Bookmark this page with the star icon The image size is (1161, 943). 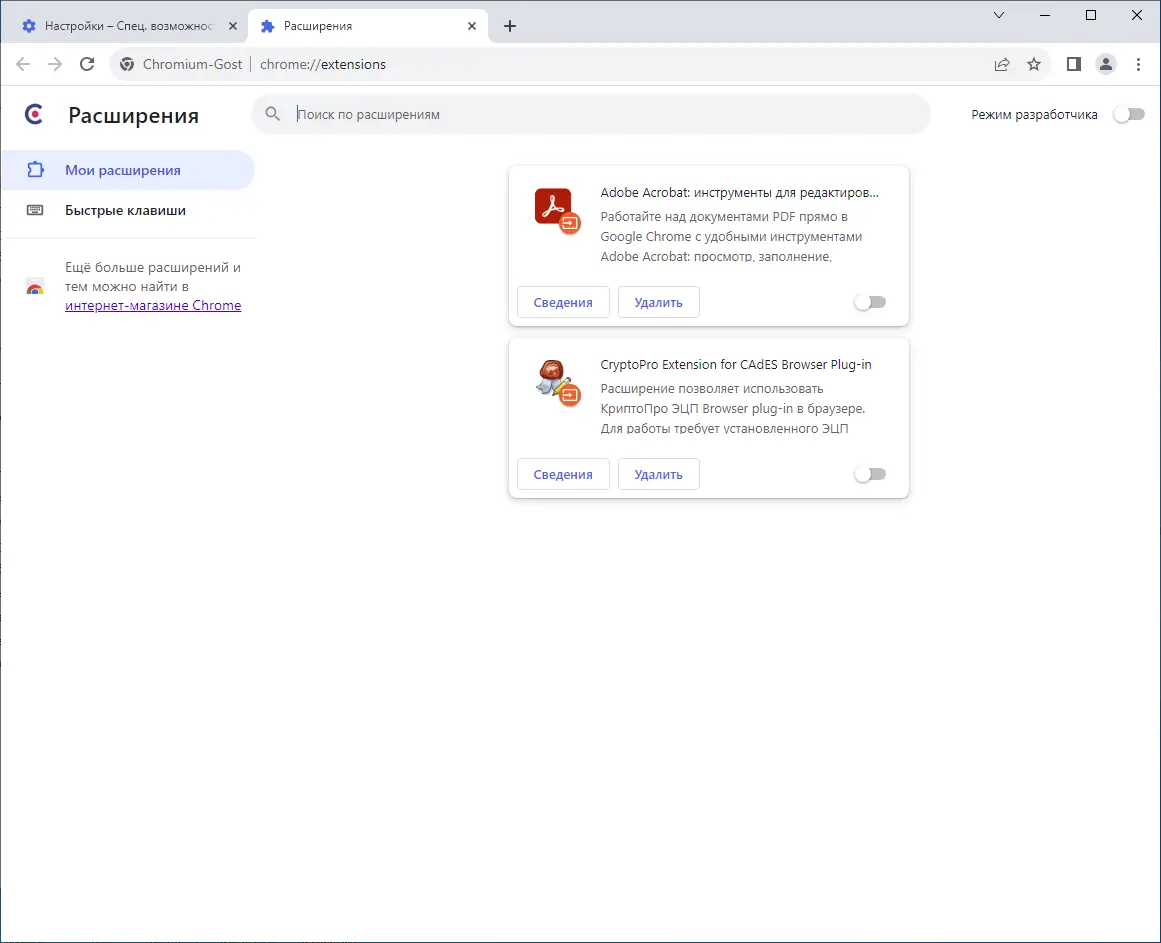(x=1034, y=64)
